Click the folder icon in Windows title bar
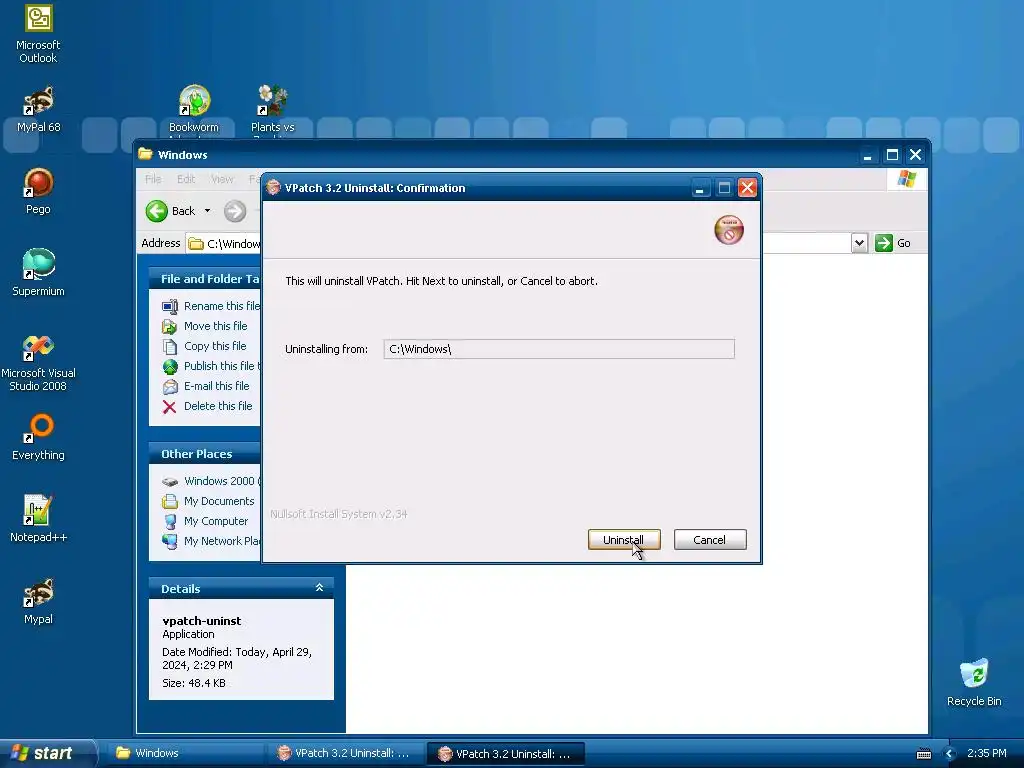1024x768 pixels. (x=145, y=154)
